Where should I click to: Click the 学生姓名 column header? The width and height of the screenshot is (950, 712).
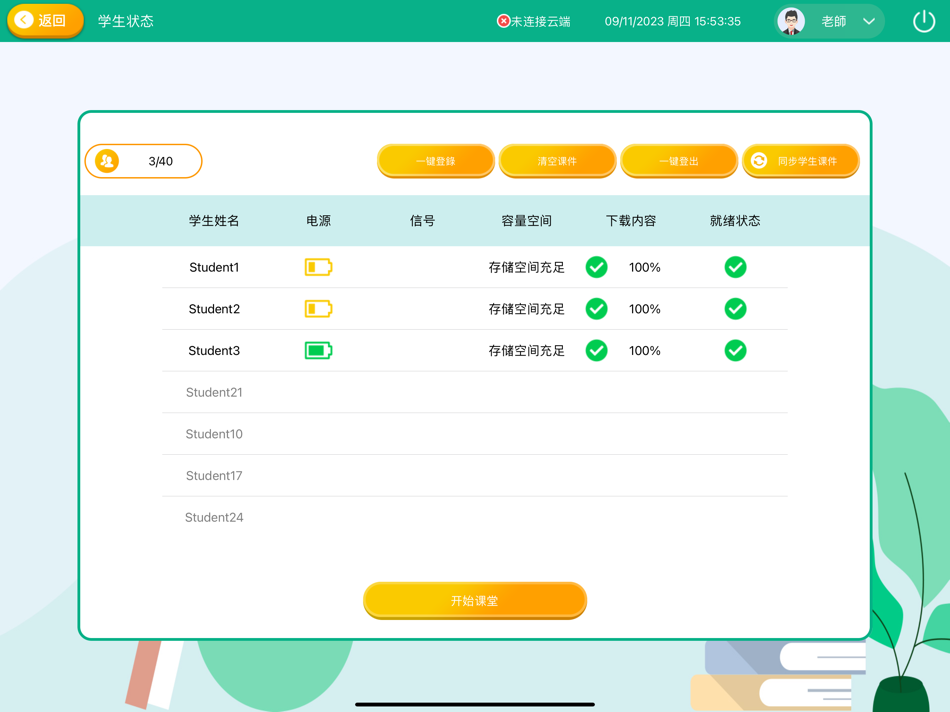point(214,221)
